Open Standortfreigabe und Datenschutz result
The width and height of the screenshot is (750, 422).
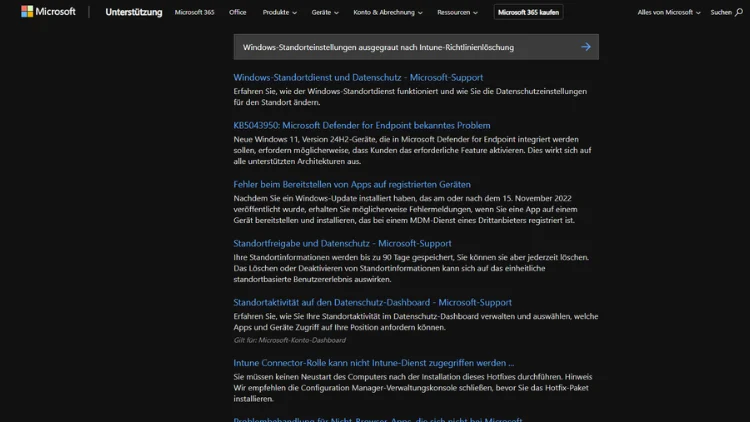(342, 243)
